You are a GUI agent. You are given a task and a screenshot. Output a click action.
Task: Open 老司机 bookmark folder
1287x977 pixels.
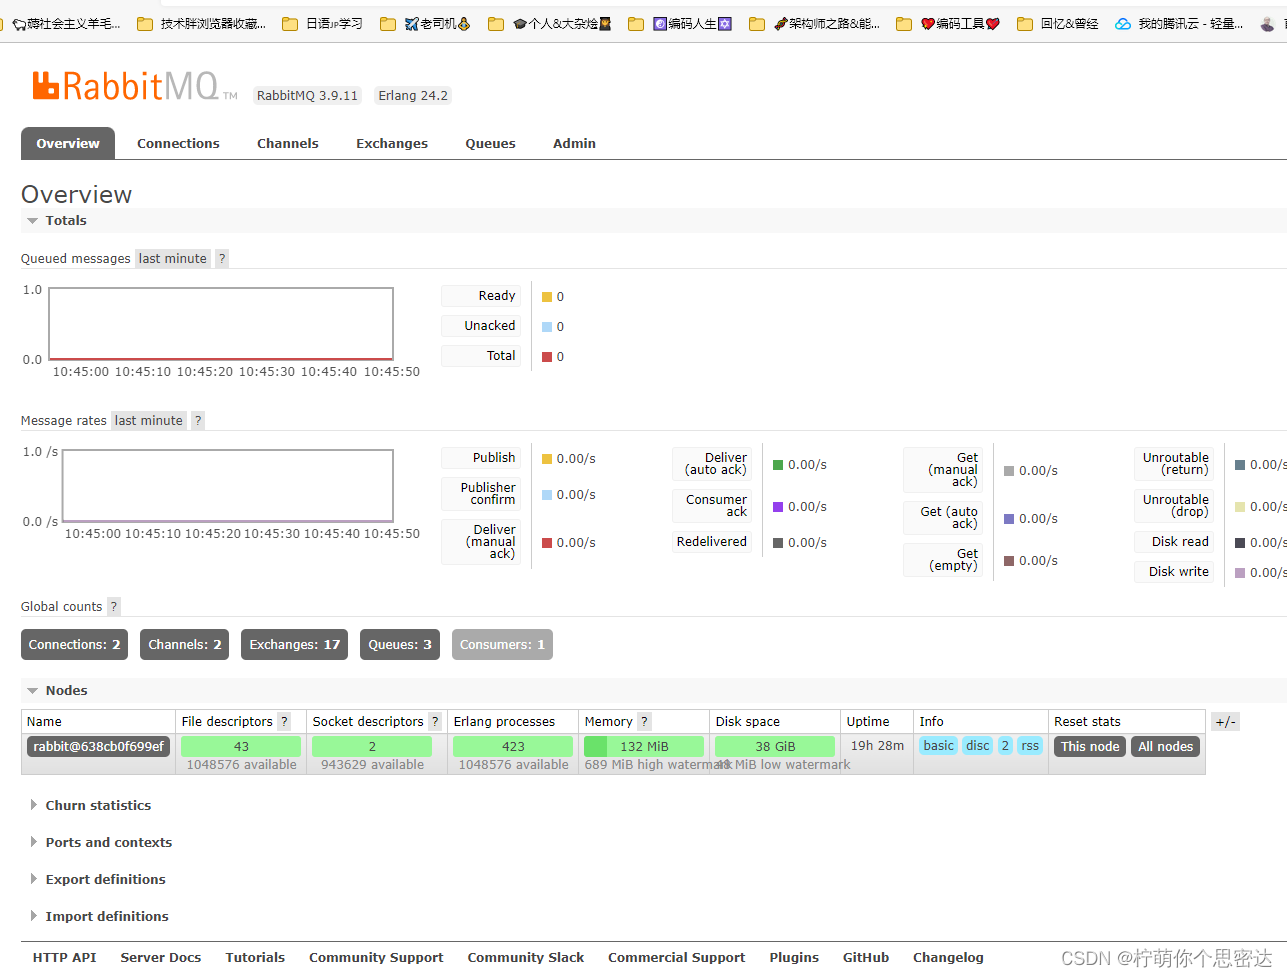pos(426,23)
